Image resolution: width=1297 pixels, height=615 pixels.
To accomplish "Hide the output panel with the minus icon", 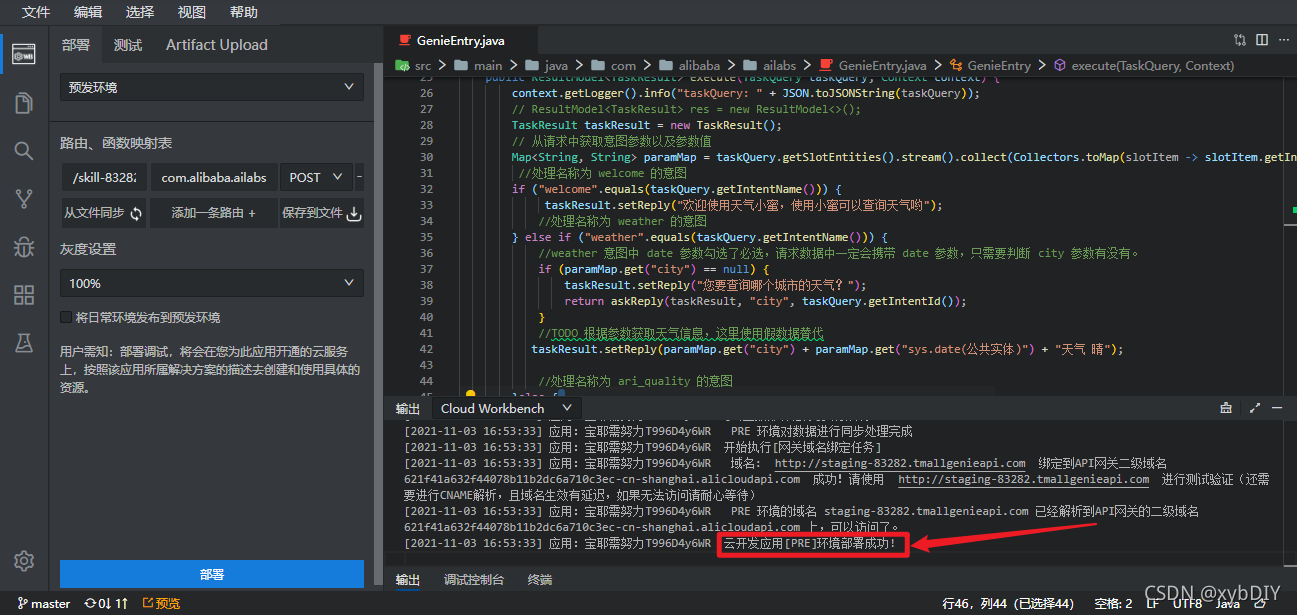I will 1277,408.
